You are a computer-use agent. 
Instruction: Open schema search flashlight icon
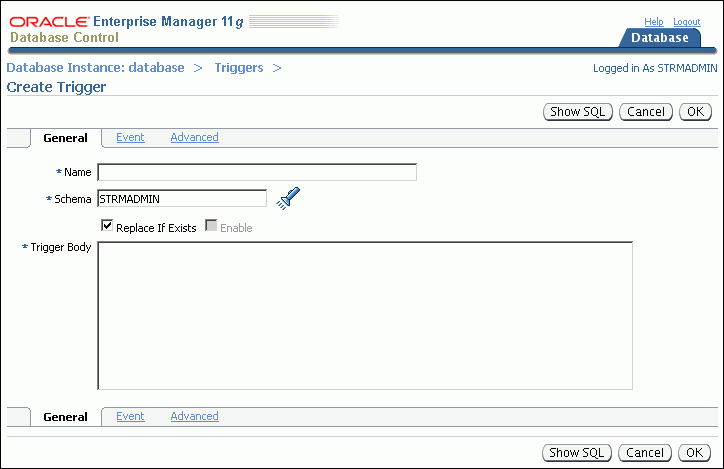288,198
